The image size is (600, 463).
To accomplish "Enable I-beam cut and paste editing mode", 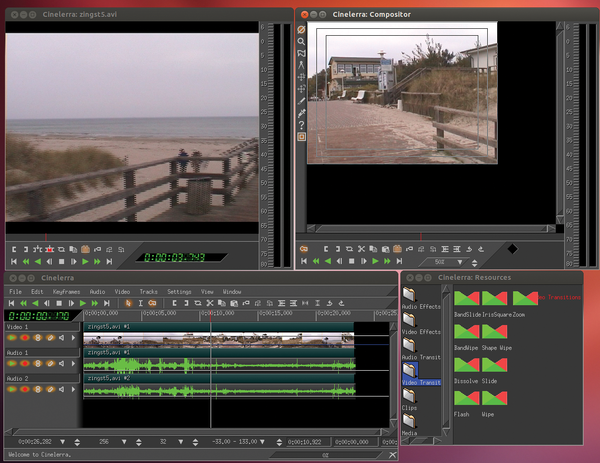I will tap(140, 303).
